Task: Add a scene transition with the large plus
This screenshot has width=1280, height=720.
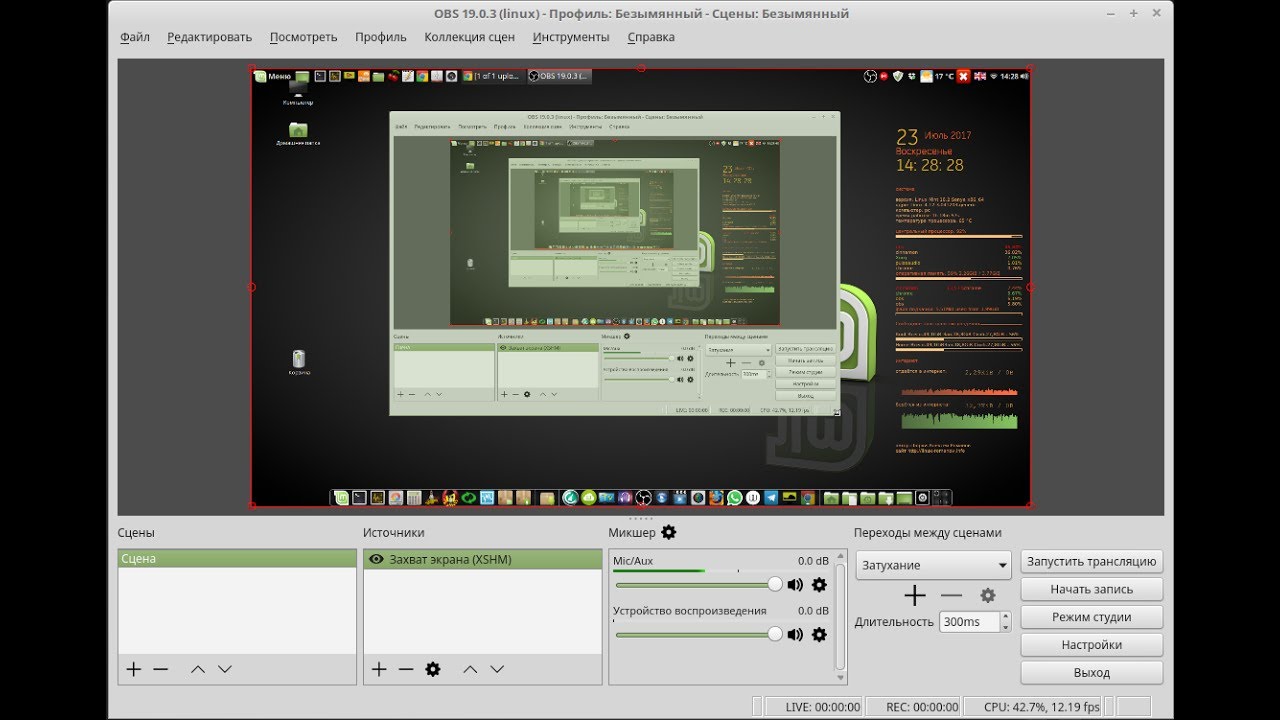Action: (915, 596)
